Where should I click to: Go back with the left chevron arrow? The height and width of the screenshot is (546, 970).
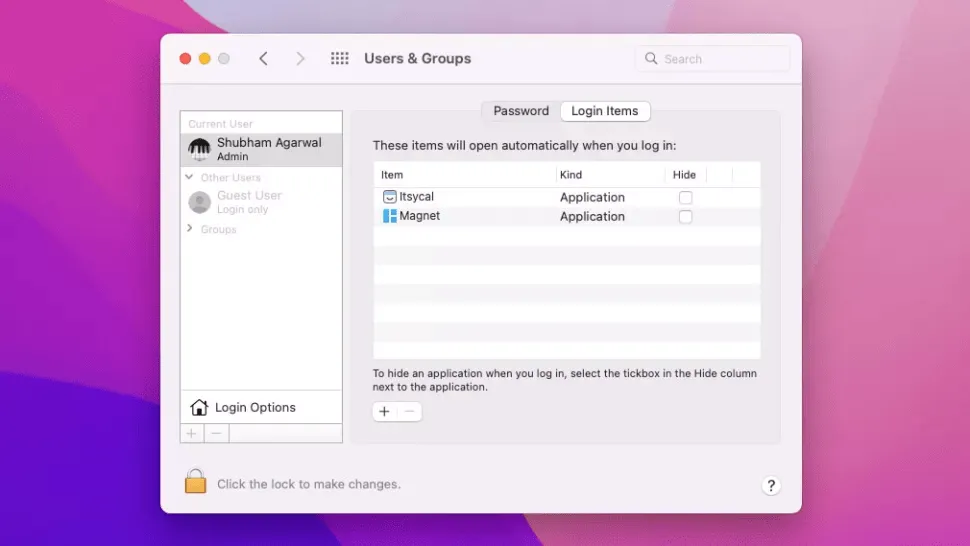tap(263, 59)
